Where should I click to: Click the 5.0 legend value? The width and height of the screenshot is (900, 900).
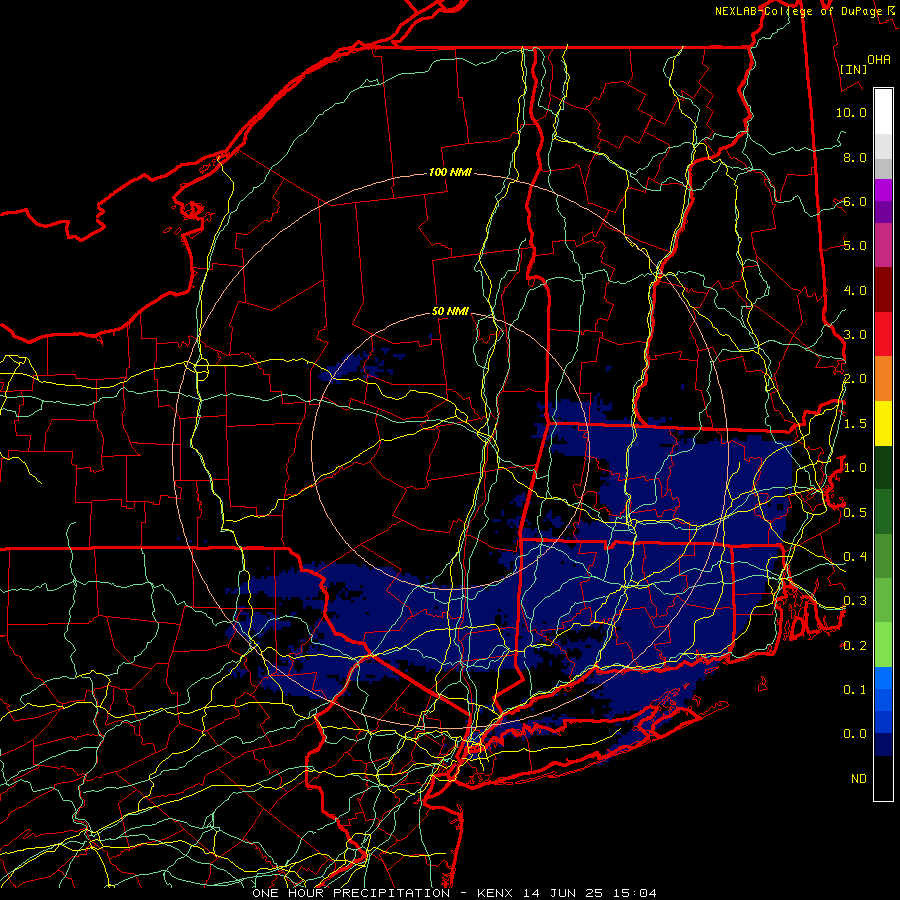click(x=855, y=246)
